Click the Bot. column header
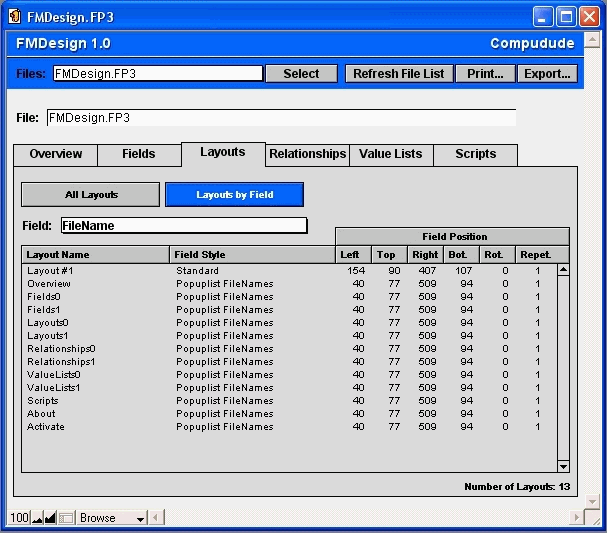607x533 pixels. tap(461, 255)
